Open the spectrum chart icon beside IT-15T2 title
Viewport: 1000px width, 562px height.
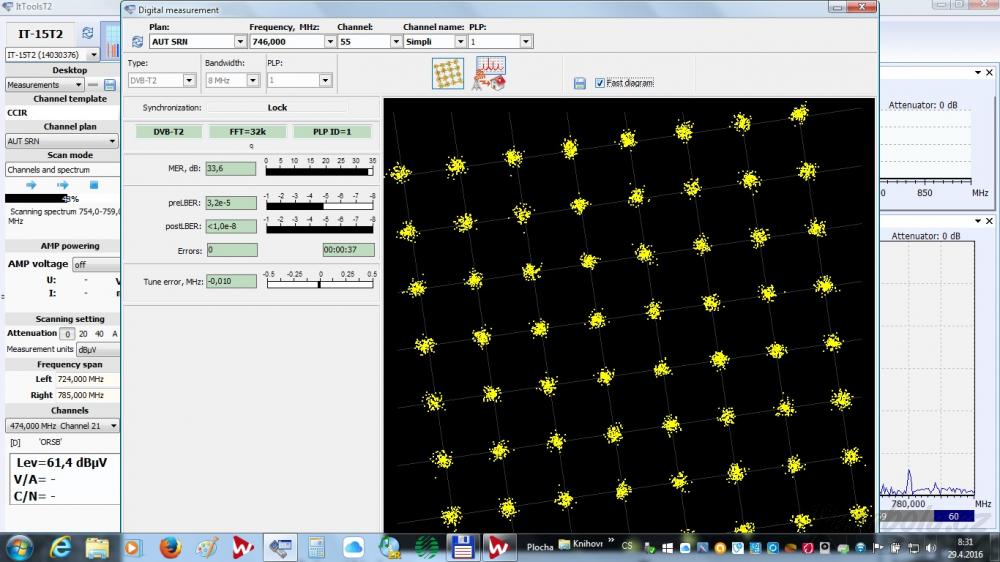tap(112, 43)
